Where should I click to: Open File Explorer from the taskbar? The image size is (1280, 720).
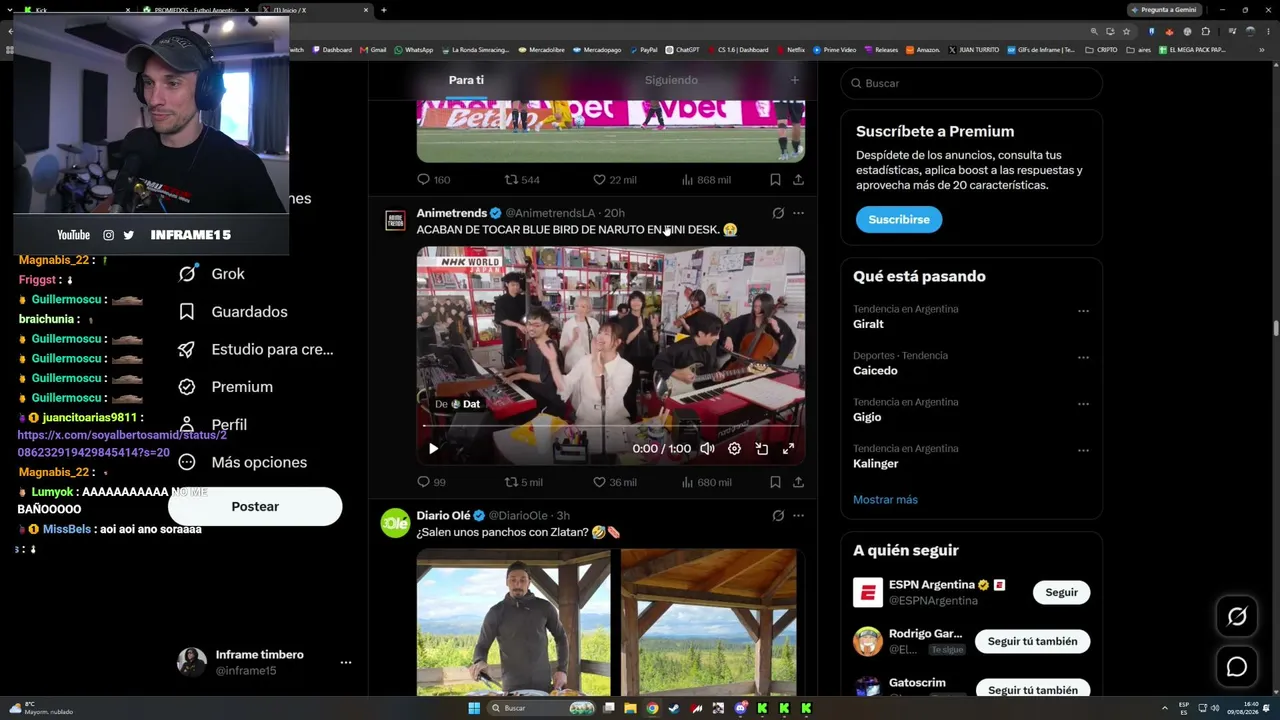point(630,708)
